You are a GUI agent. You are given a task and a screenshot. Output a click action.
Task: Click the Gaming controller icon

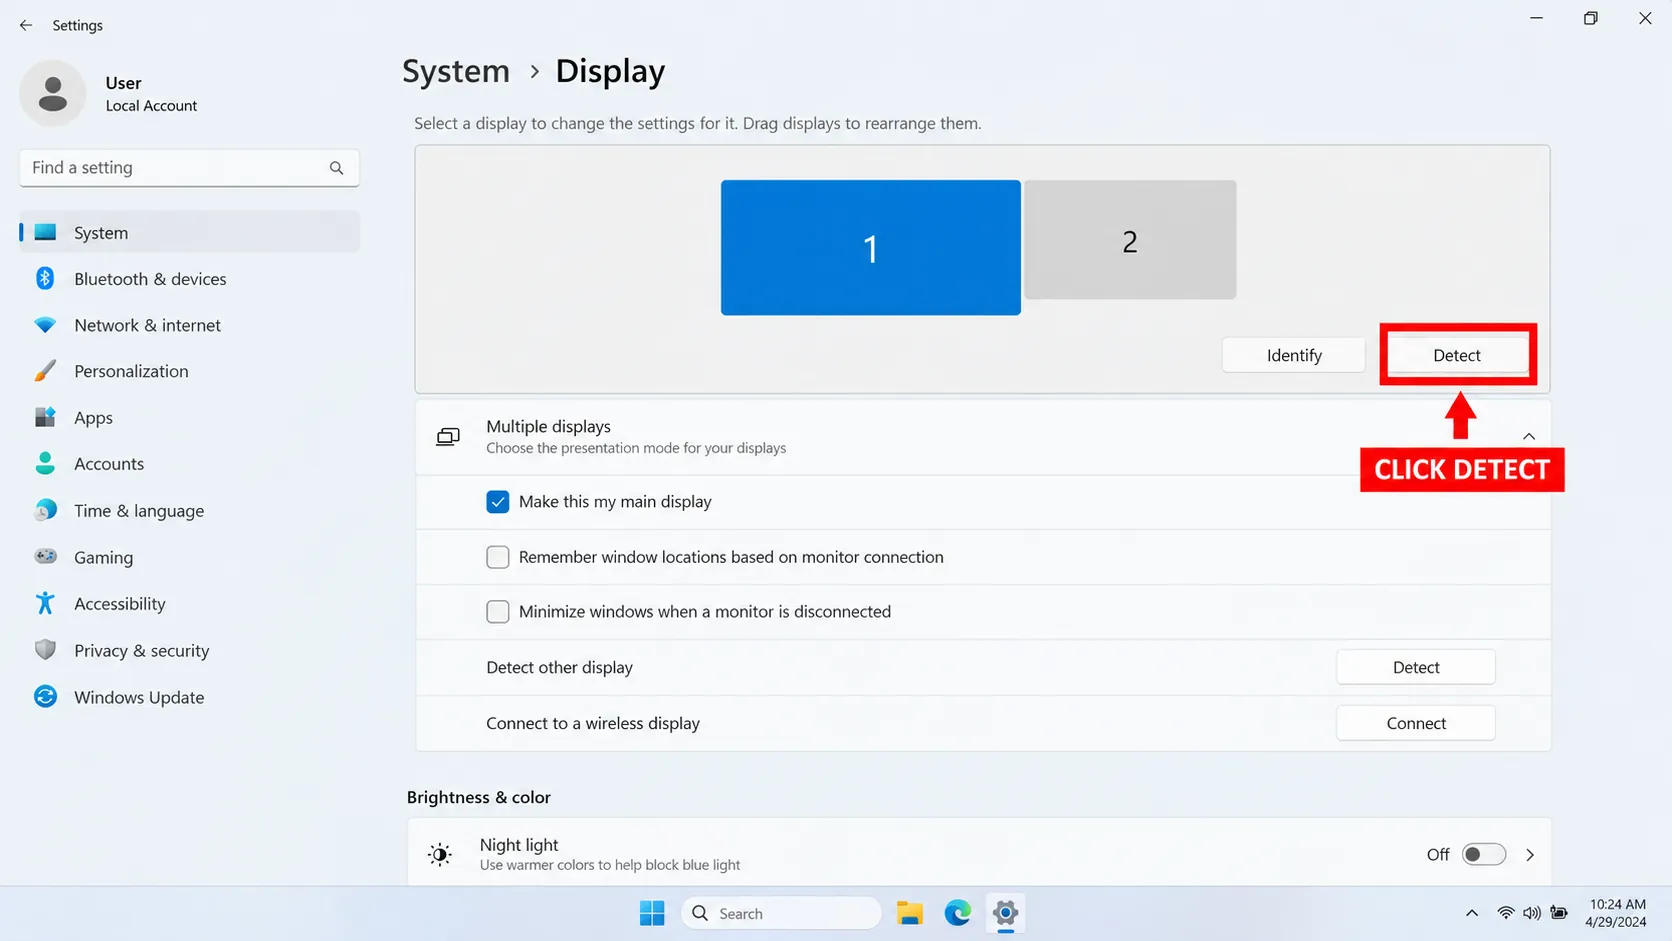pos(45,556)
